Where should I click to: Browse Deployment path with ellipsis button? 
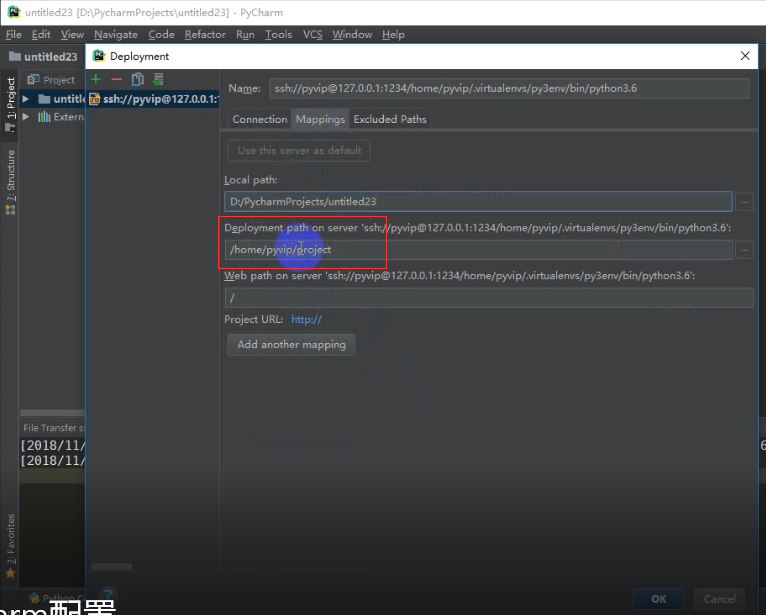click(x=745, y=250)
